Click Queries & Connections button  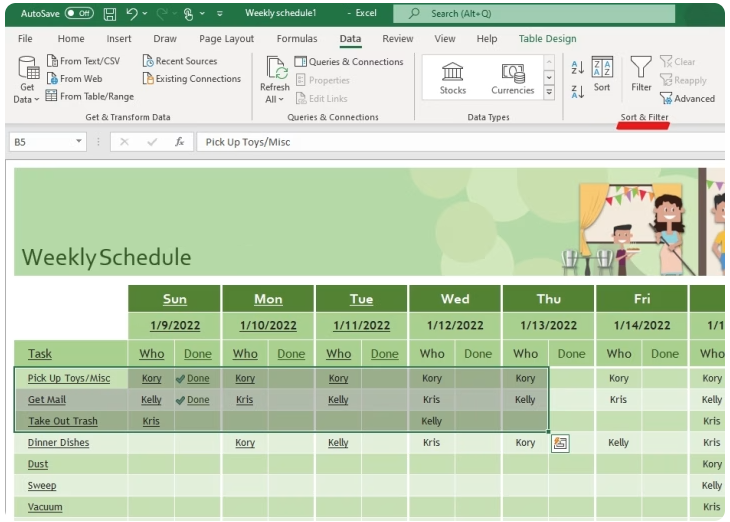(x=349, y=62)
